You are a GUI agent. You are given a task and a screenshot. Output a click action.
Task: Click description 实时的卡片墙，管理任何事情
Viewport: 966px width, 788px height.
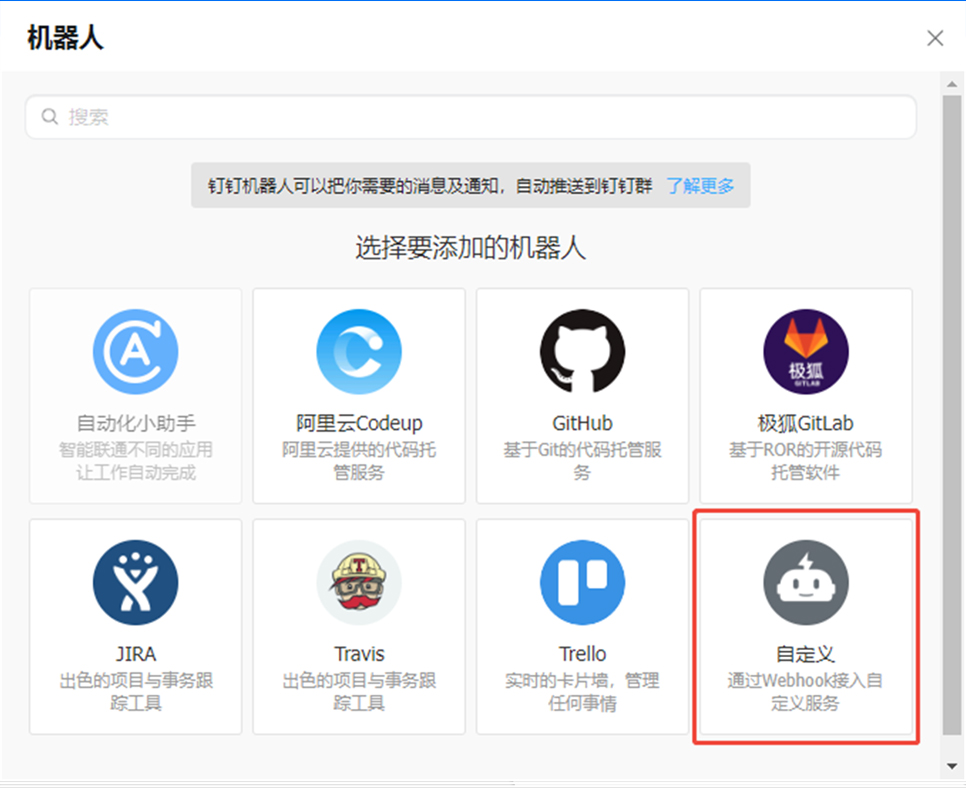[582, 692]
